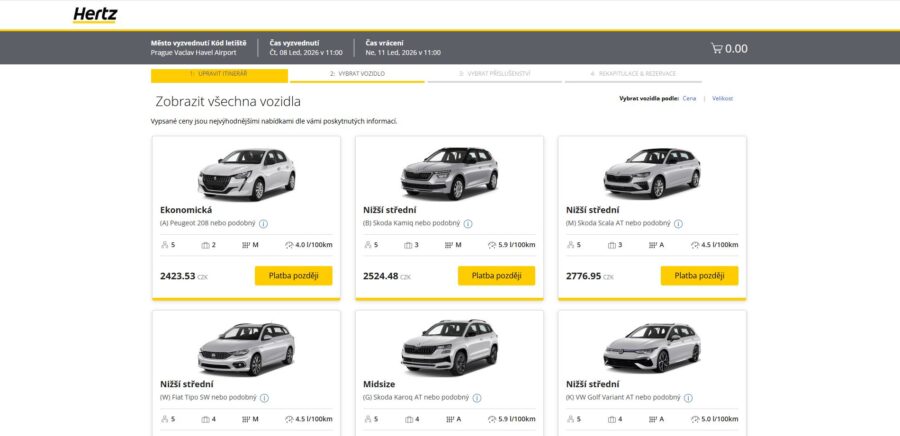Click pickup time Čt, 08 Led. 2026
This screenshot has width=900, height=436.
pos(306,53)
